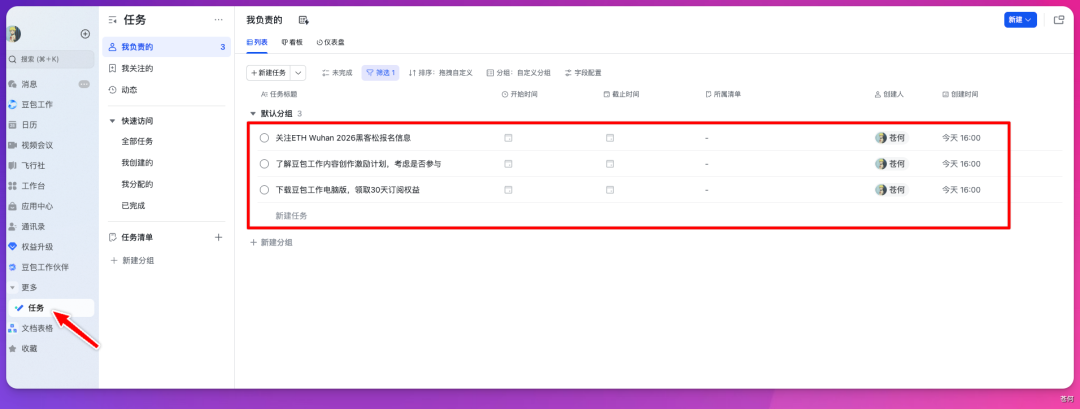Add a new list with 任务清单 plus icon
Image resolution: width=1080 pixels, height=409 pixels.
pyautogui.click(x=218, y=238)
